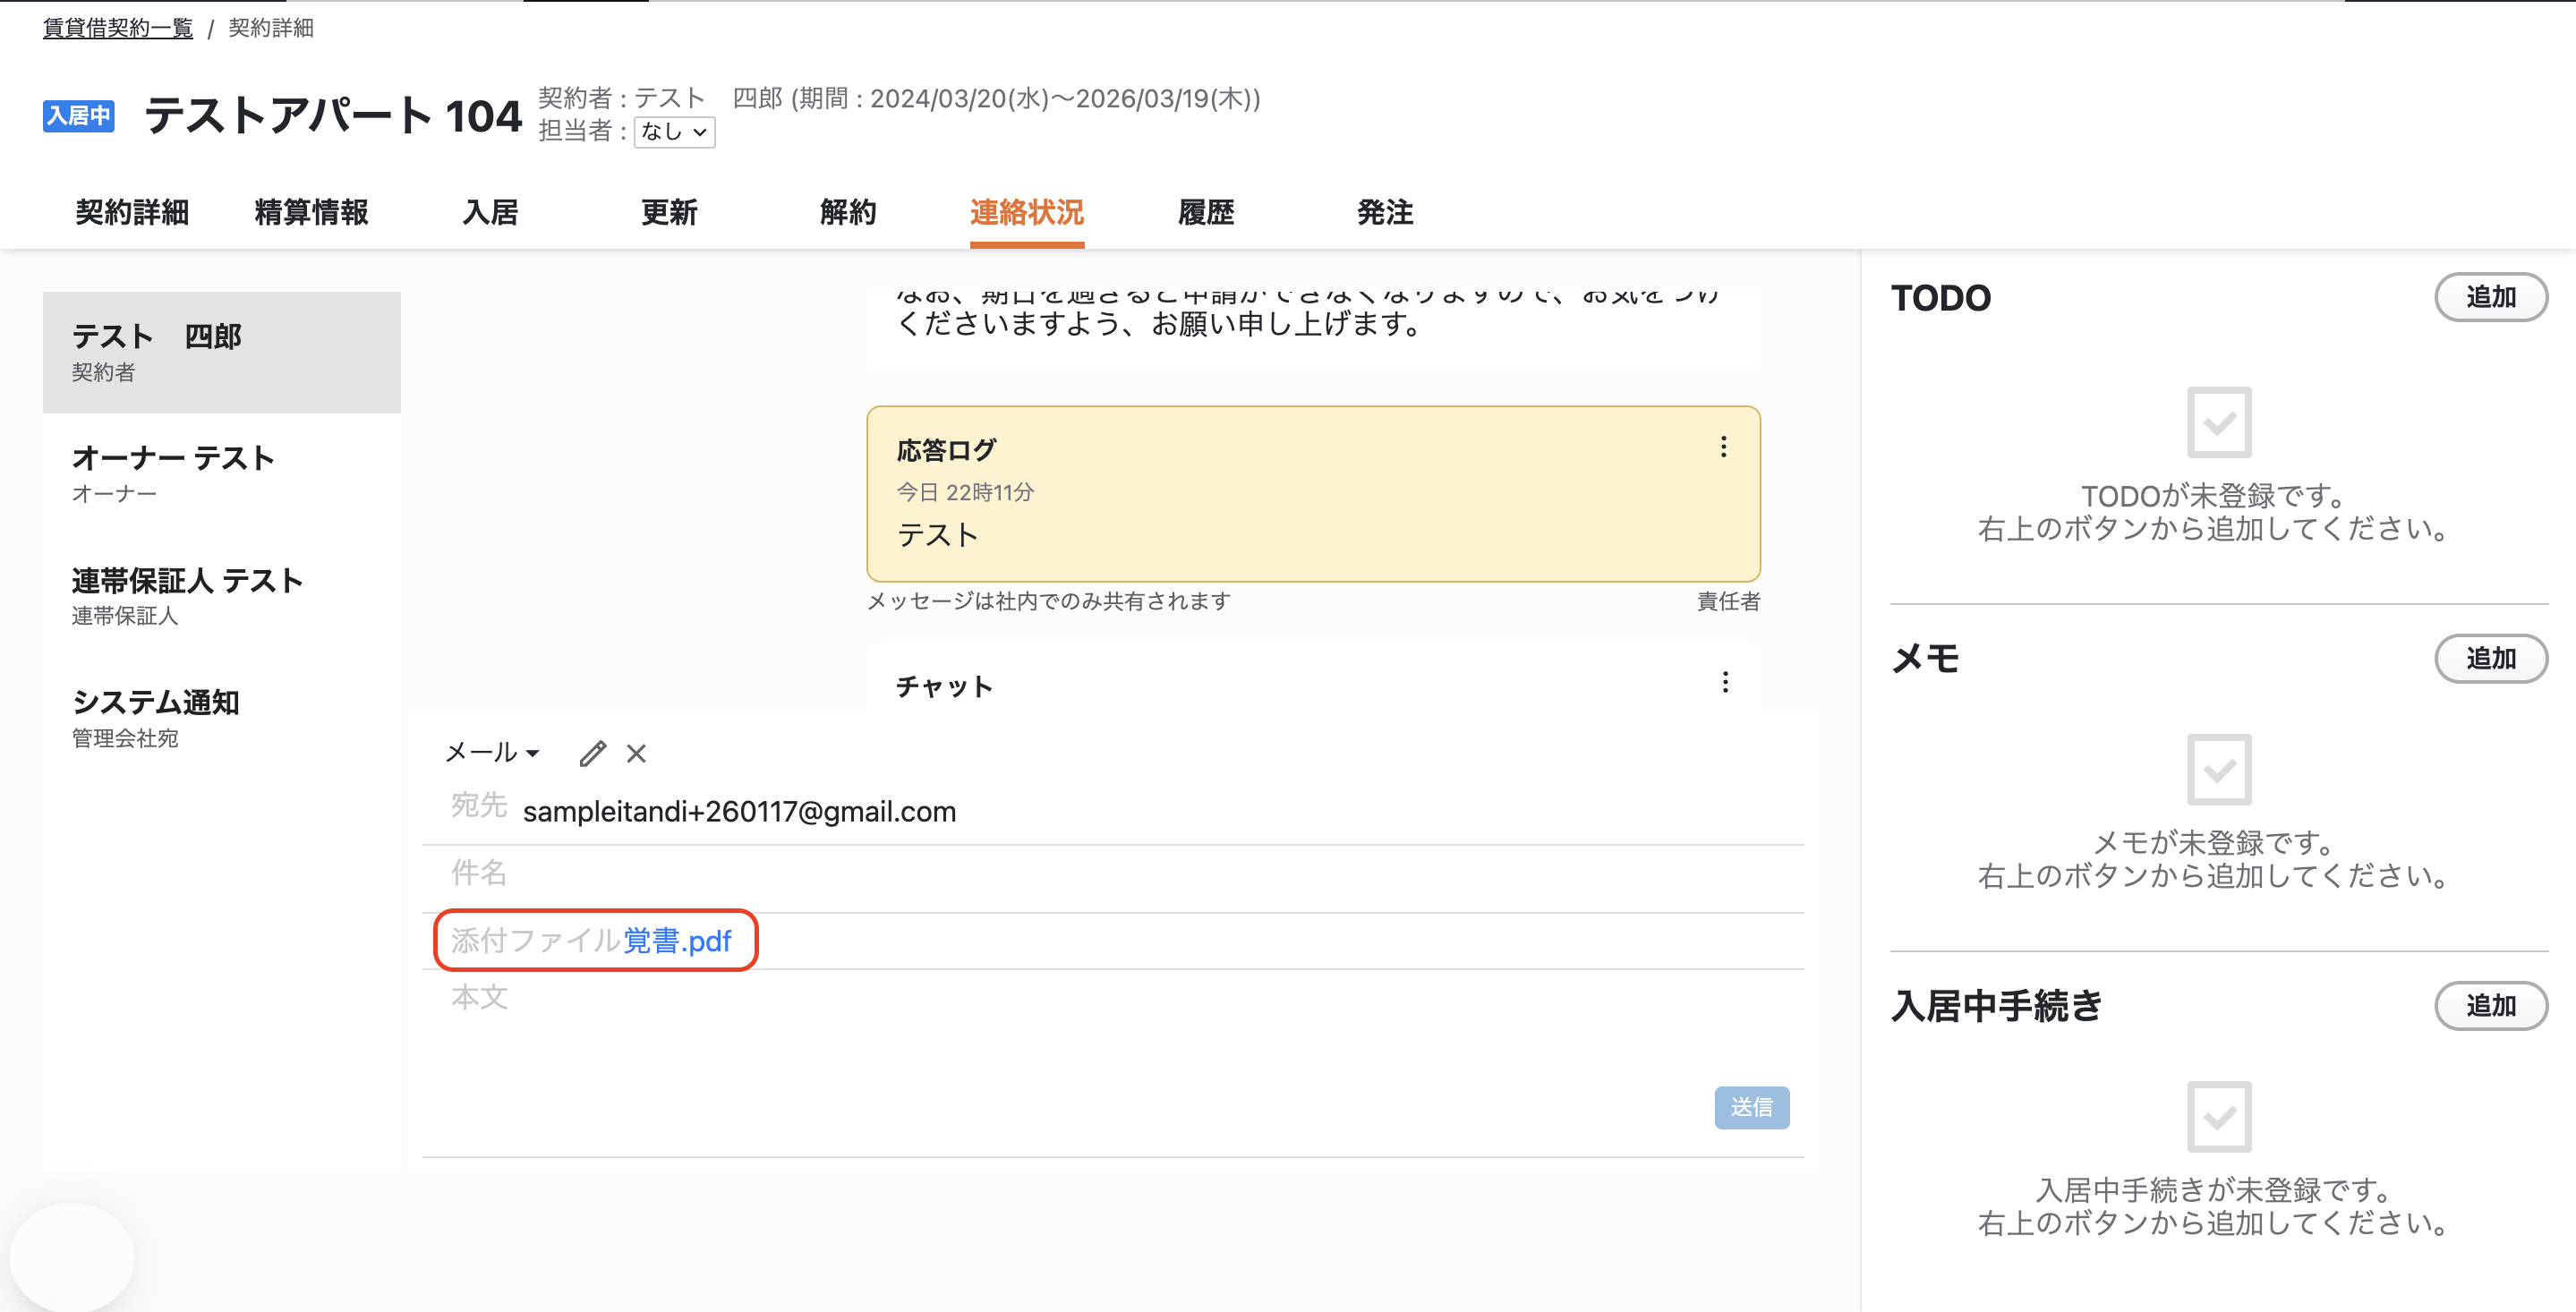Click the 入居中手続き empty-state checkbox icon
This screenshot has height=1312, width=2576.
(x=2219, y=1116)
